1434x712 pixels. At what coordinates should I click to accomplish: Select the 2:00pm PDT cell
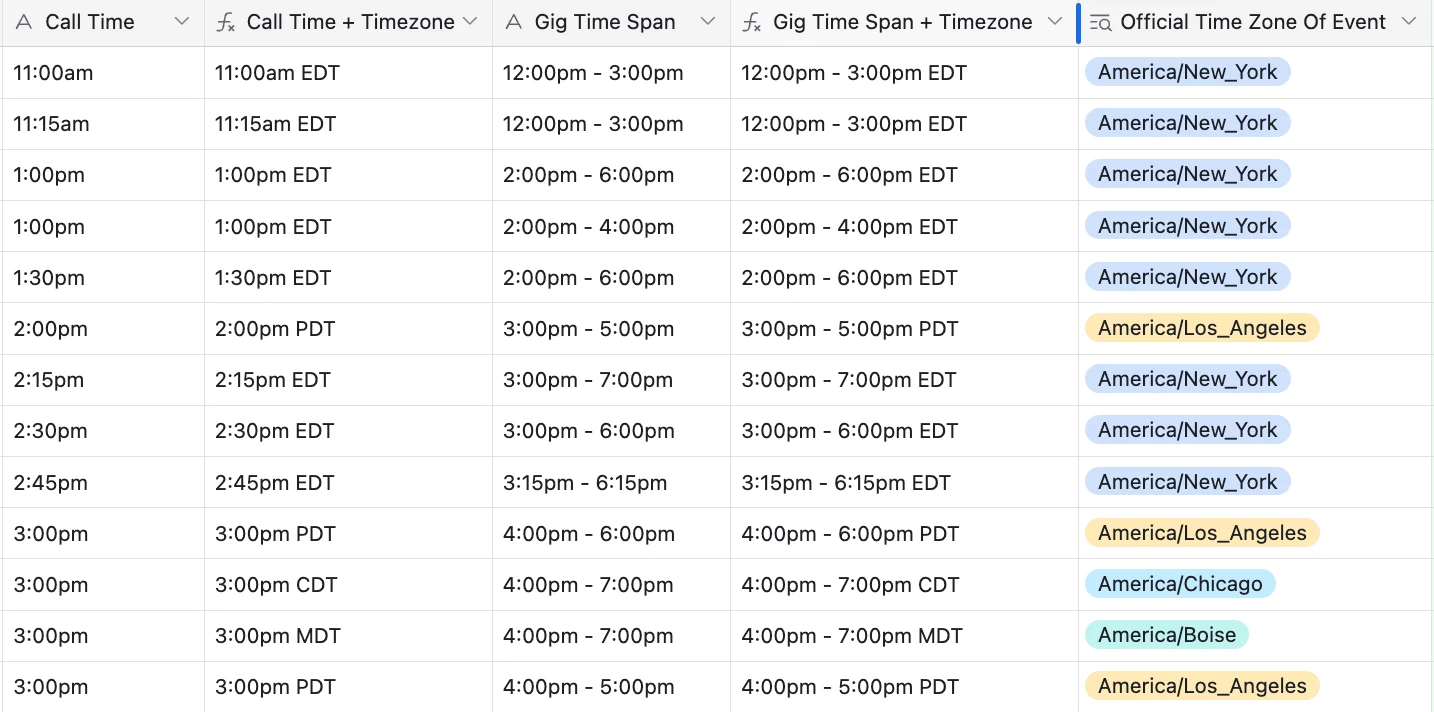point(348,329)
